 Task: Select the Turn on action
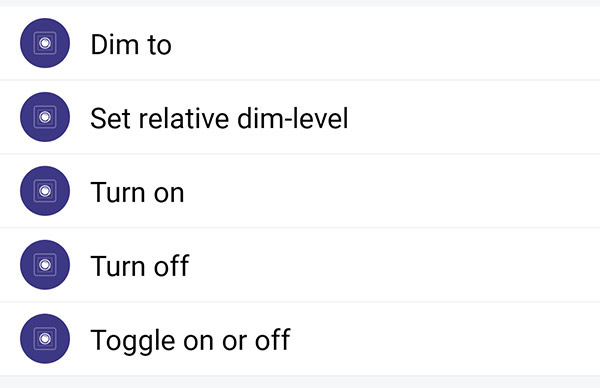coord(300,191)
